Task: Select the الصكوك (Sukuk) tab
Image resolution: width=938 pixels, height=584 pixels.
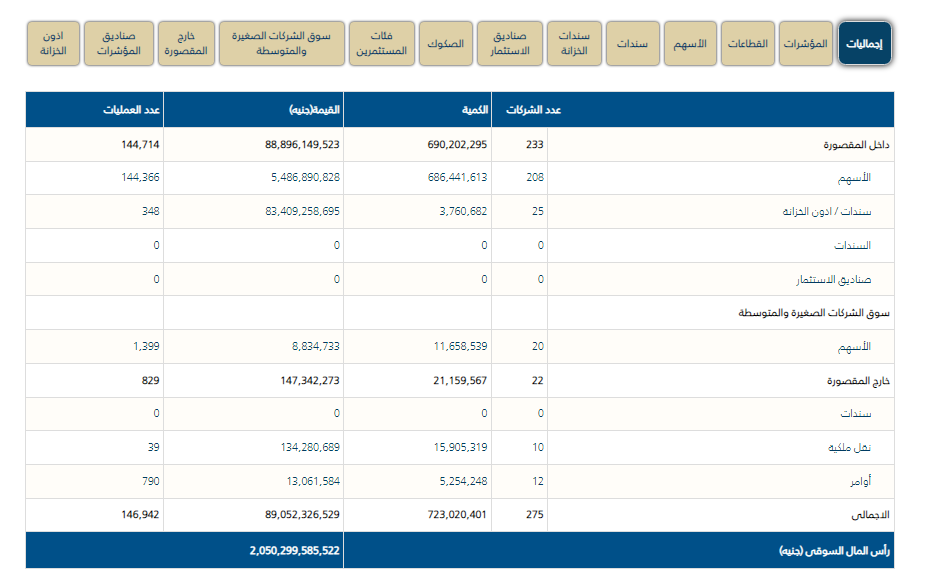Action: point(445,43)
